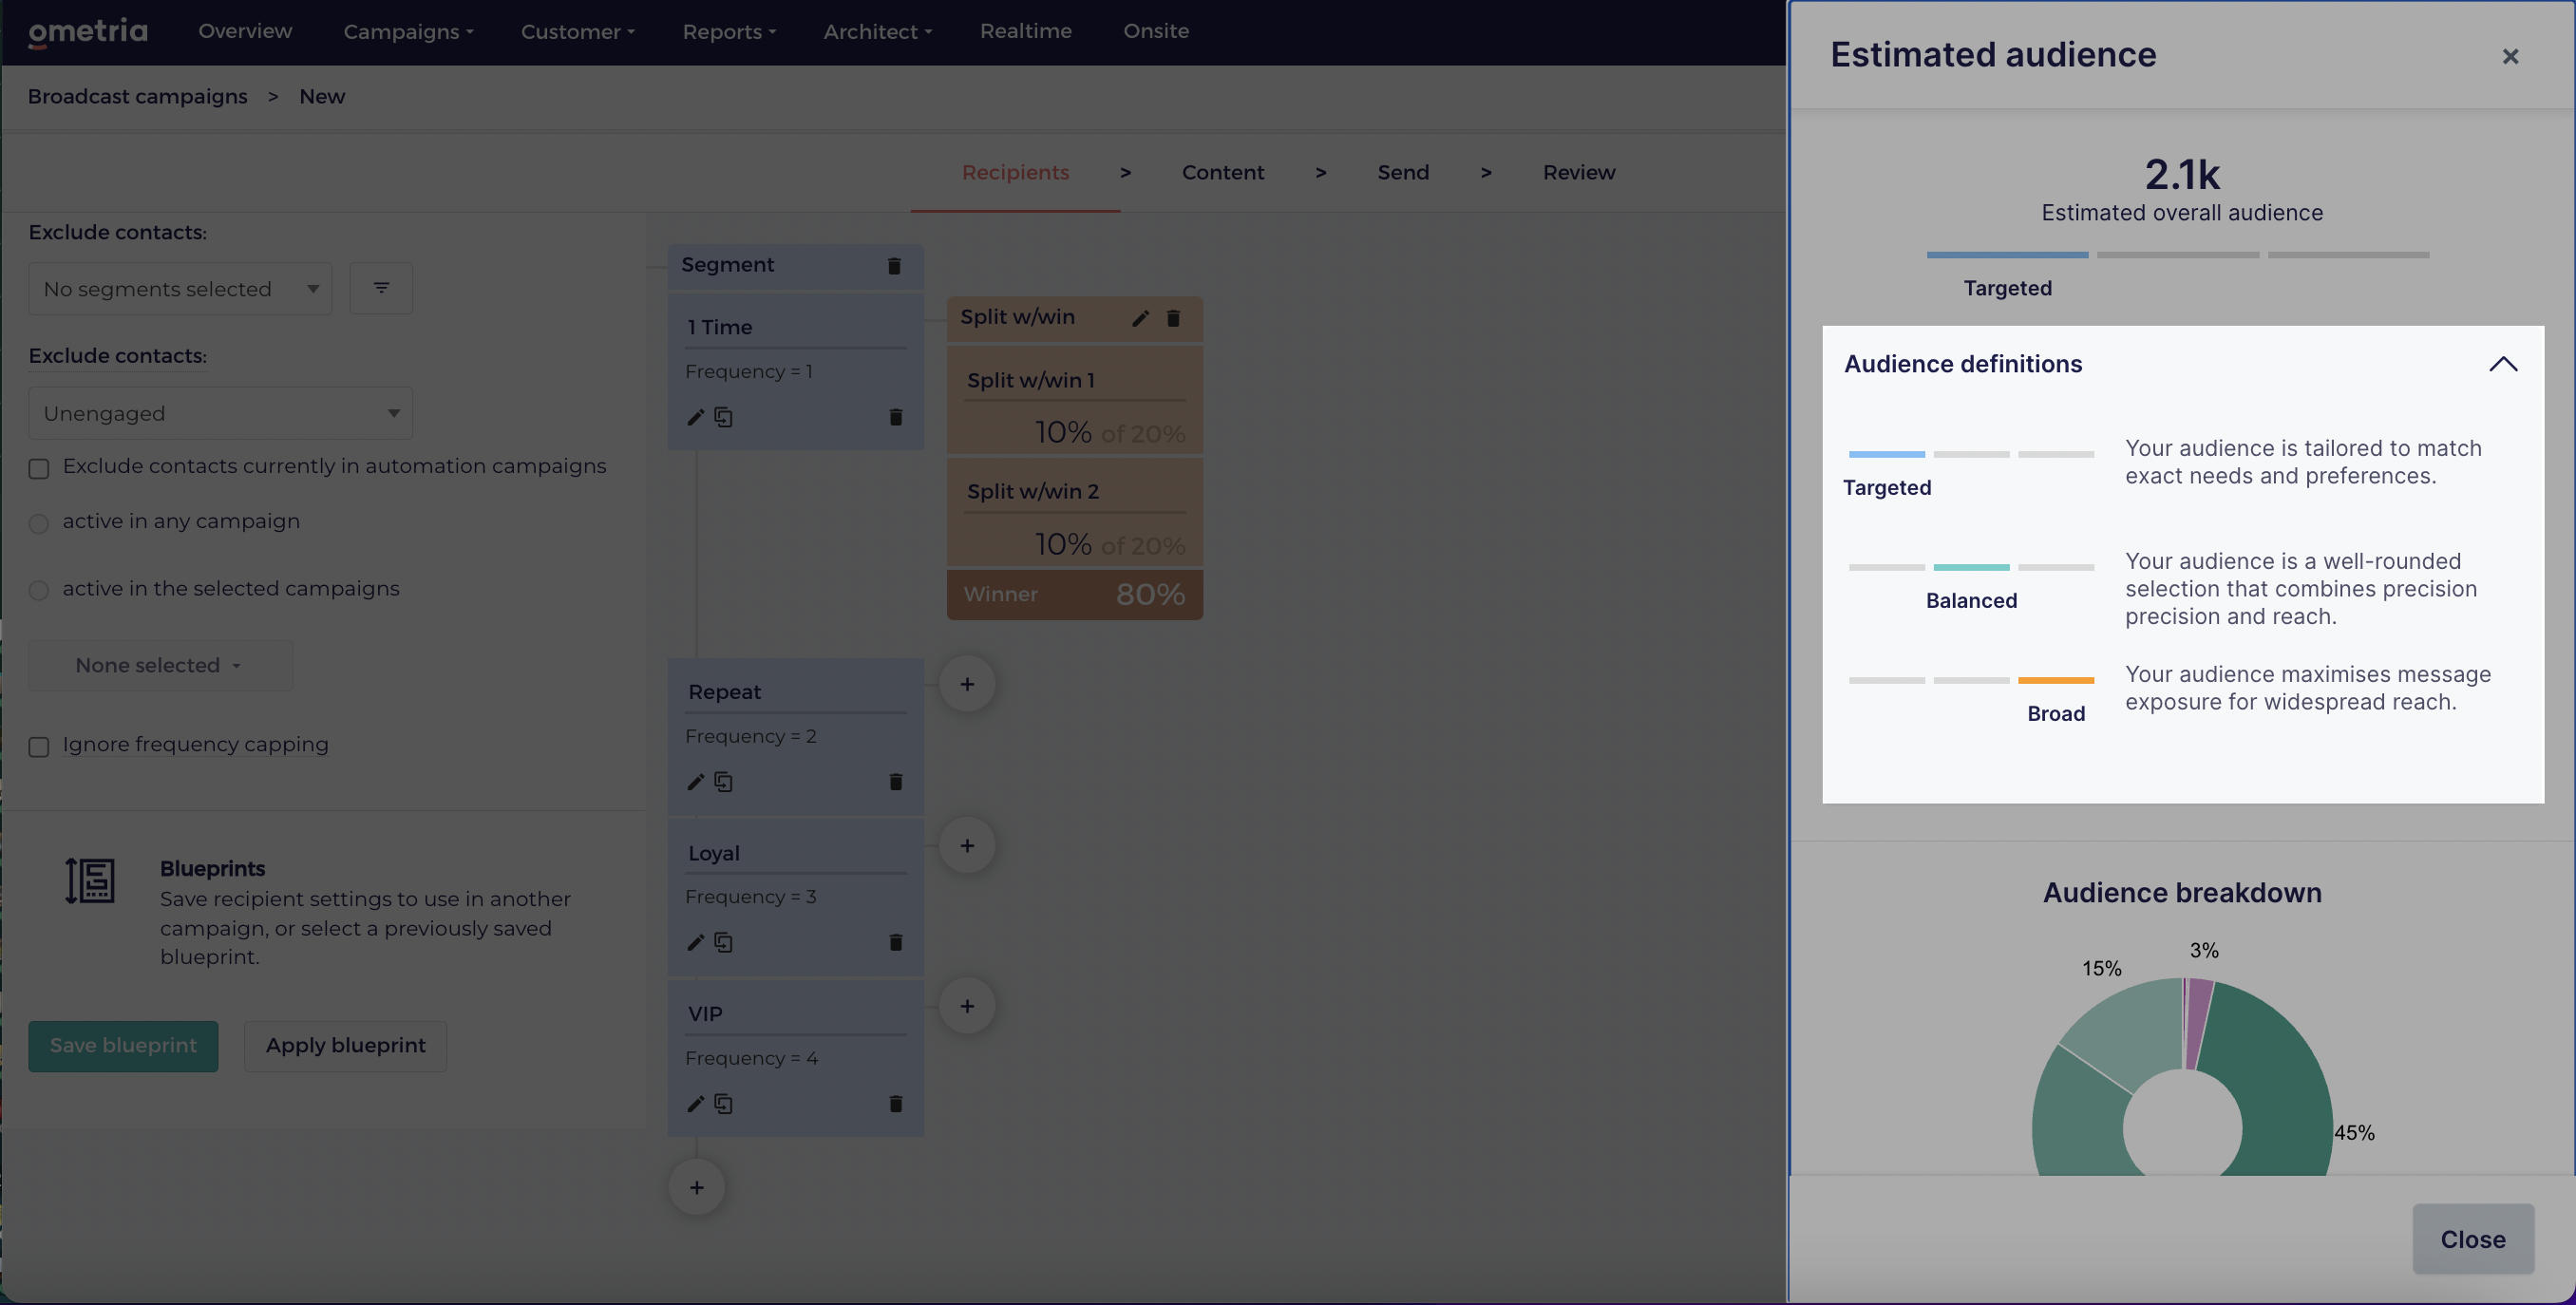
Task: Switch to the Send step
Action: coord(1402,172)
